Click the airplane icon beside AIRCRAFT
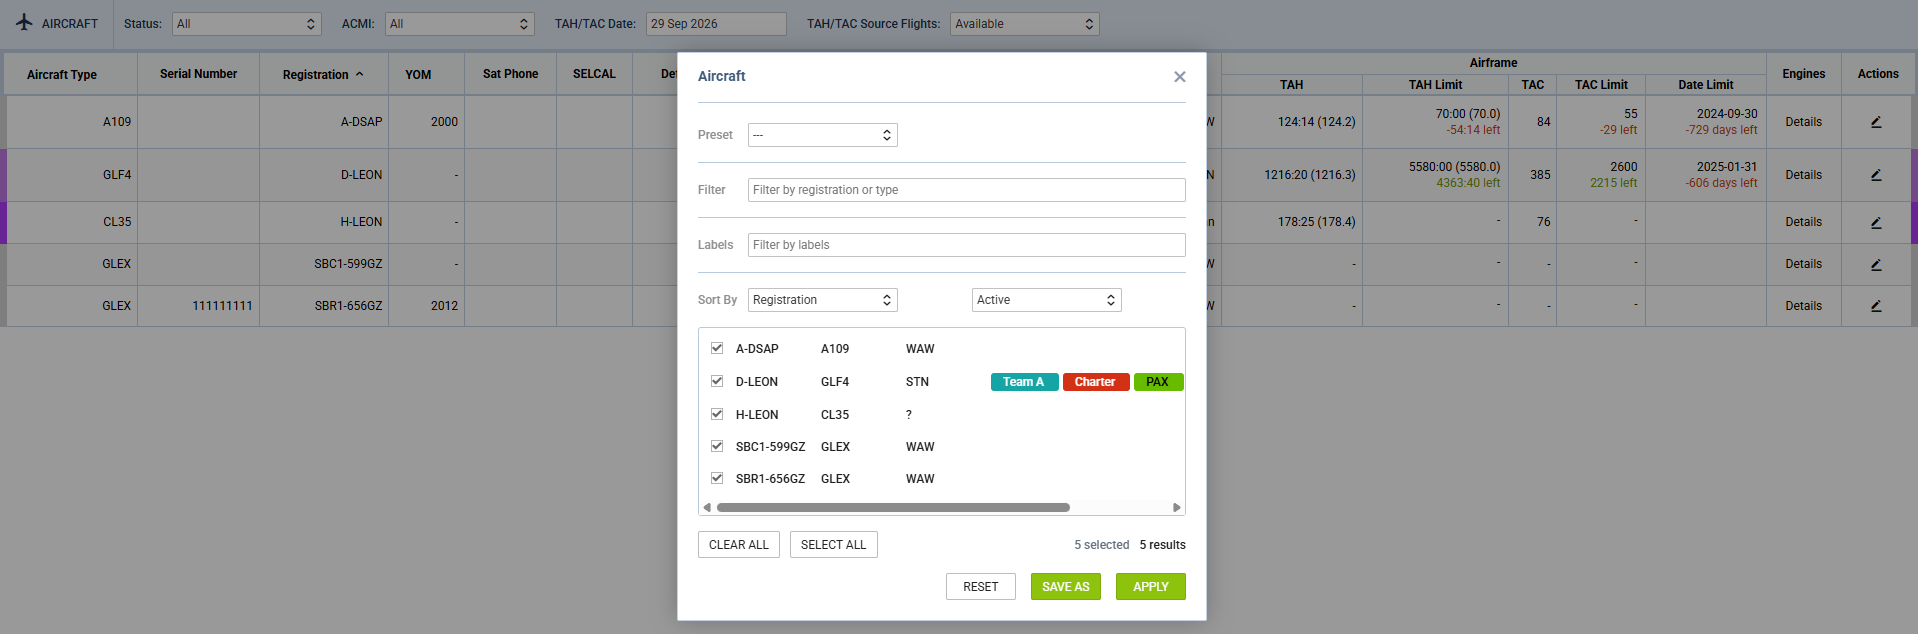The image size is (1918, 634). pos(24,22)
